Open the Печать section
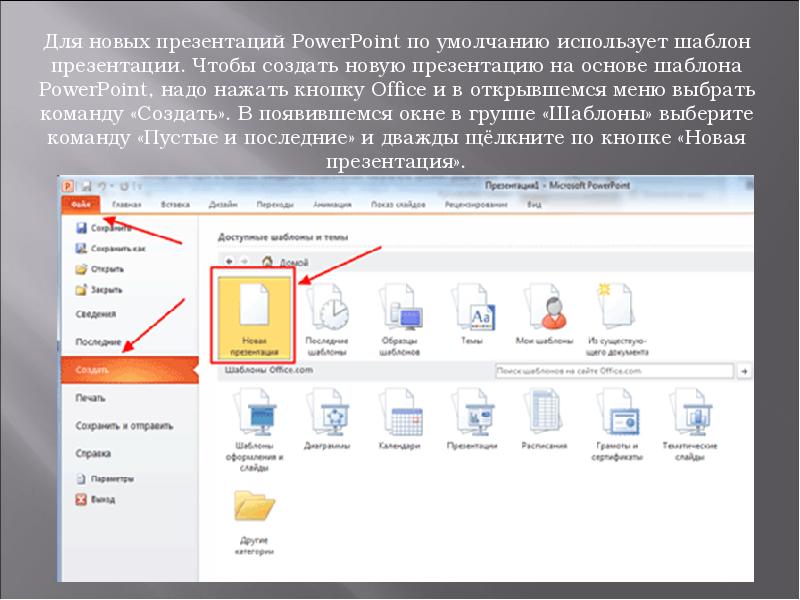800x600 pixels. pos(90,398)
